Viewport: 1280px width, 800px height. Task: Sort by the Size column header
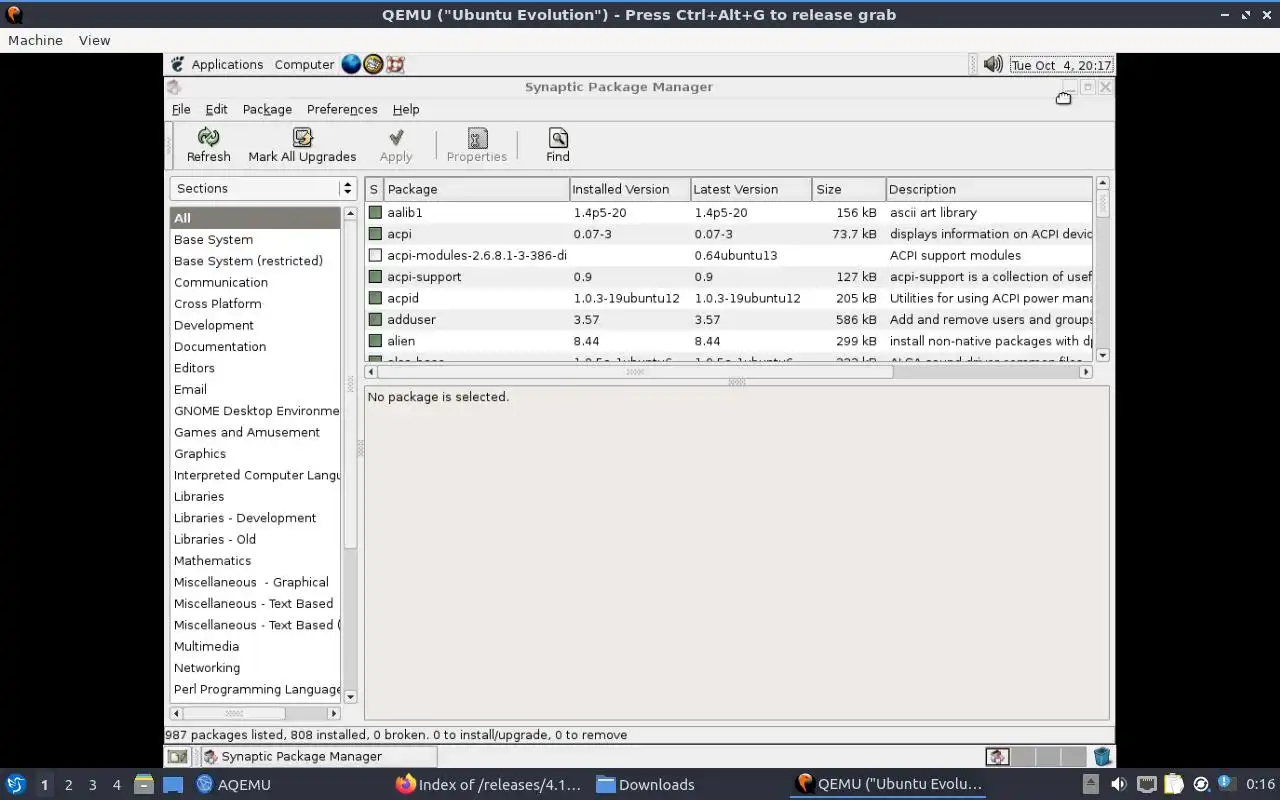point(849,189)
